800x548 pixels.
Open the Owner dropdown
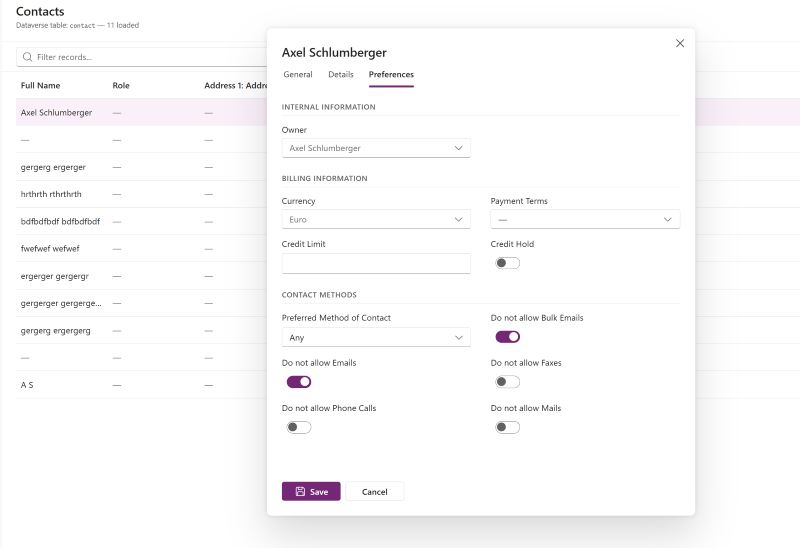tap(376, 148)
